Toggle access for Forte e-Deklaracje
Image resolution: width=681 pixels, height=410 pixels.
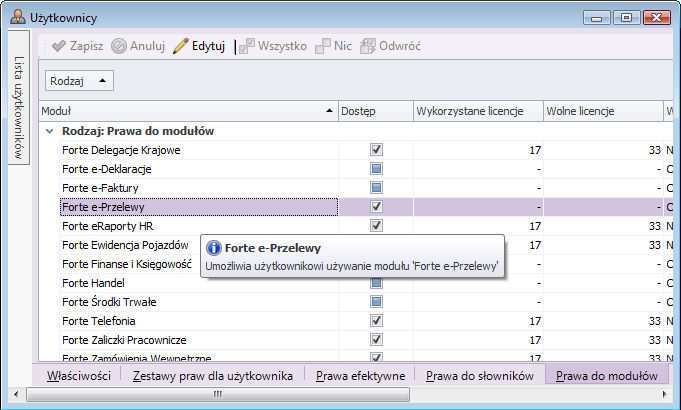click(x=376, y=169)
